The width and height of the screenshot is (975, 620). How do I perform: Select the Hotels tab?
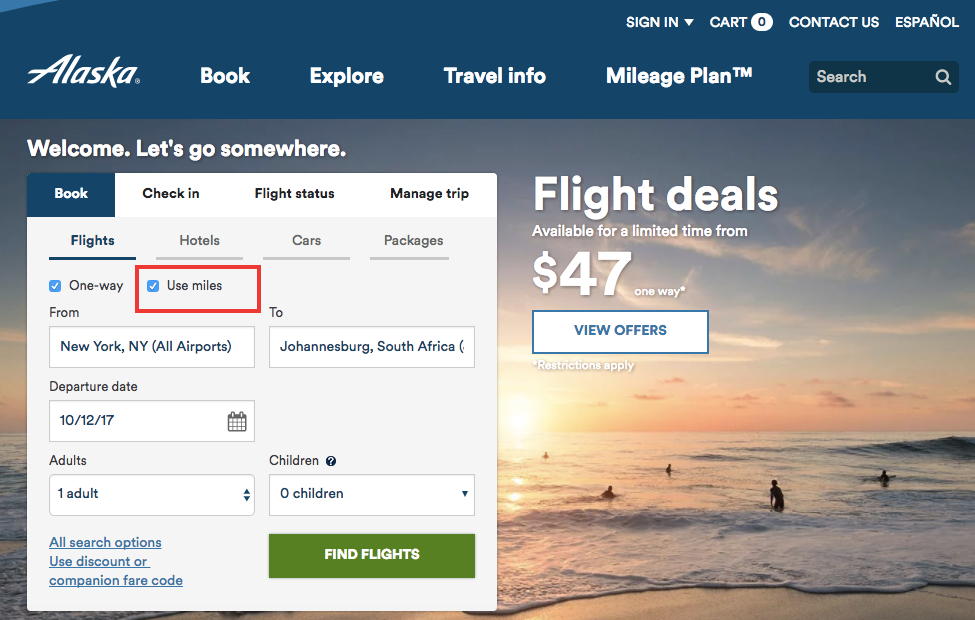[199, 241]
